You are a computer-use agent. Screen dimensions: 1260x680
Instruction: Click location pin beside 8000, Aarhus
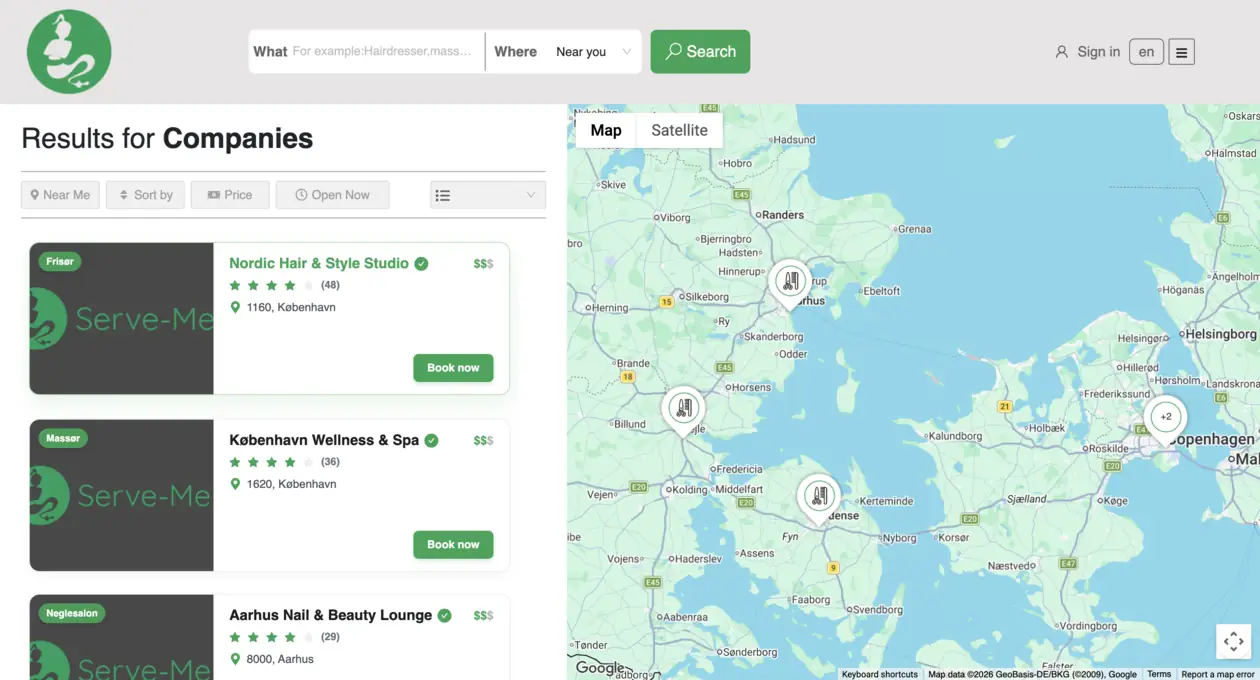pyautogui.click(x=235, y=659)
